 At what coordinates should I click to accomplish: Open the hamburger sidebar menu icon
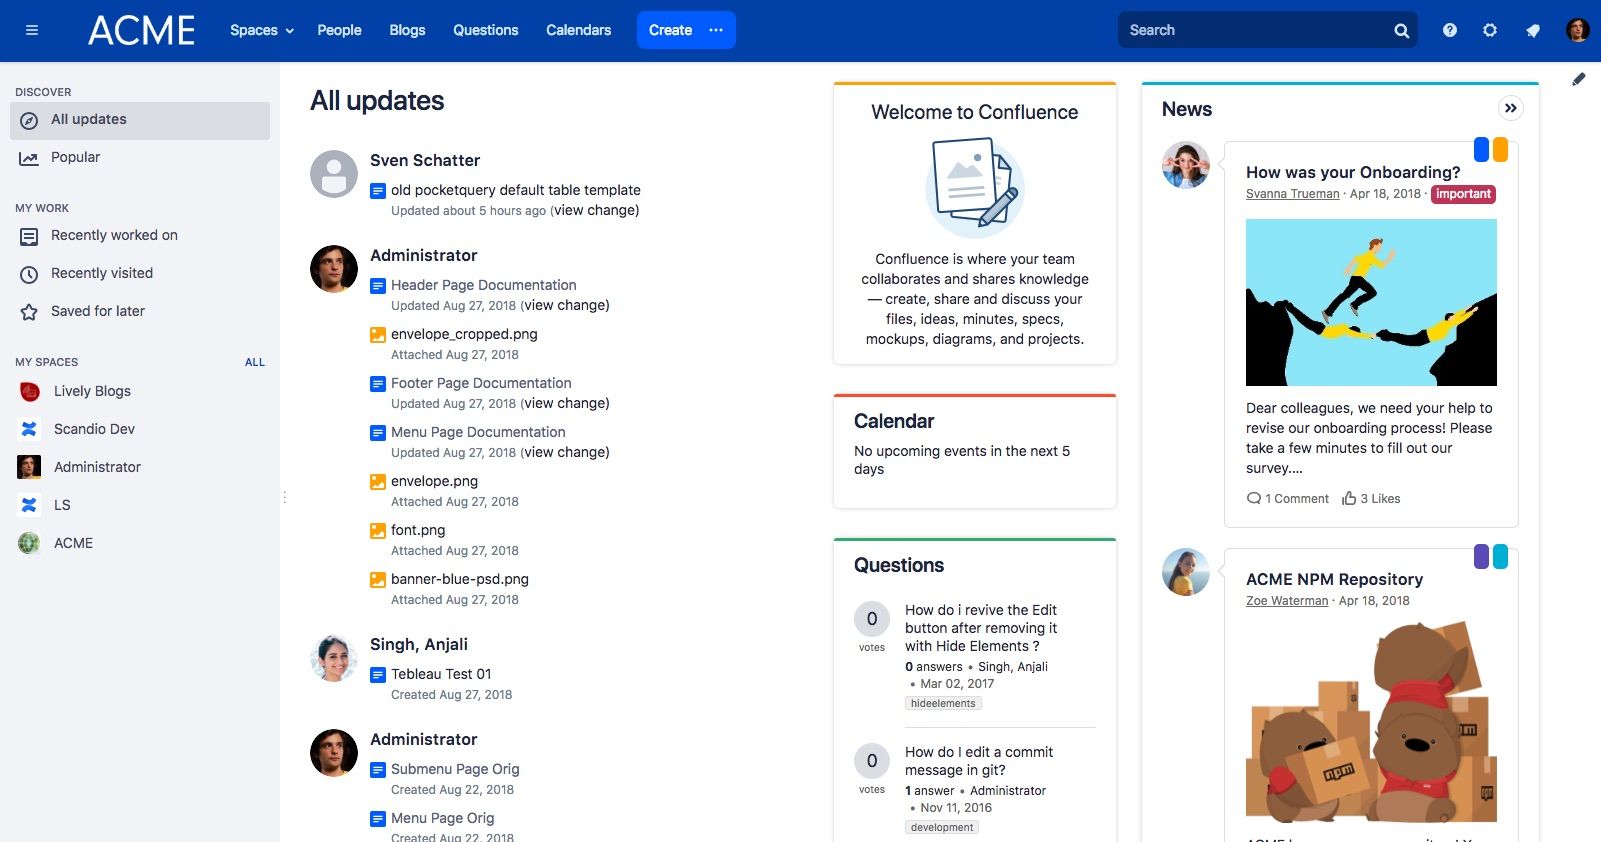(32, 30)
